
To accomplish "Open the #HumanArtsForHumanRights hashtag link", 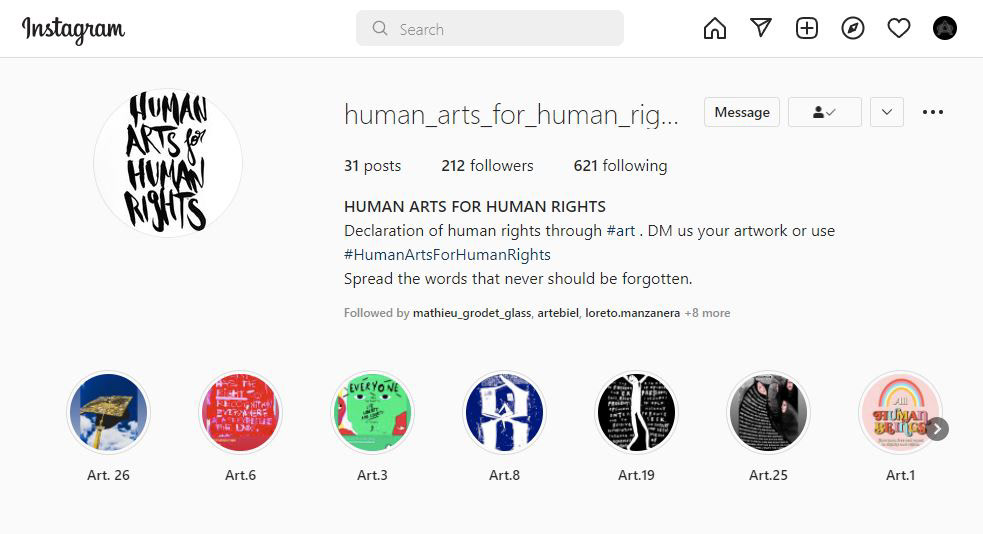I will pyautogui.click(x=447, y=255).
